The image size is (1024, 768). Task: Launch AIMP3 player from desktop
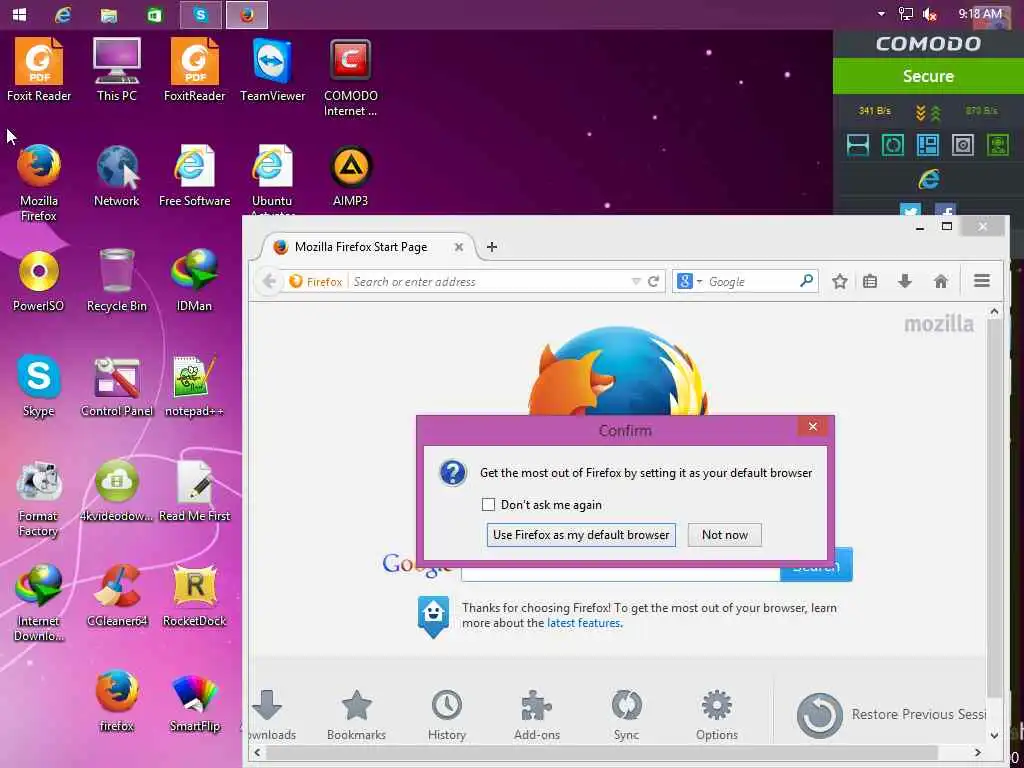click(351, 175)
